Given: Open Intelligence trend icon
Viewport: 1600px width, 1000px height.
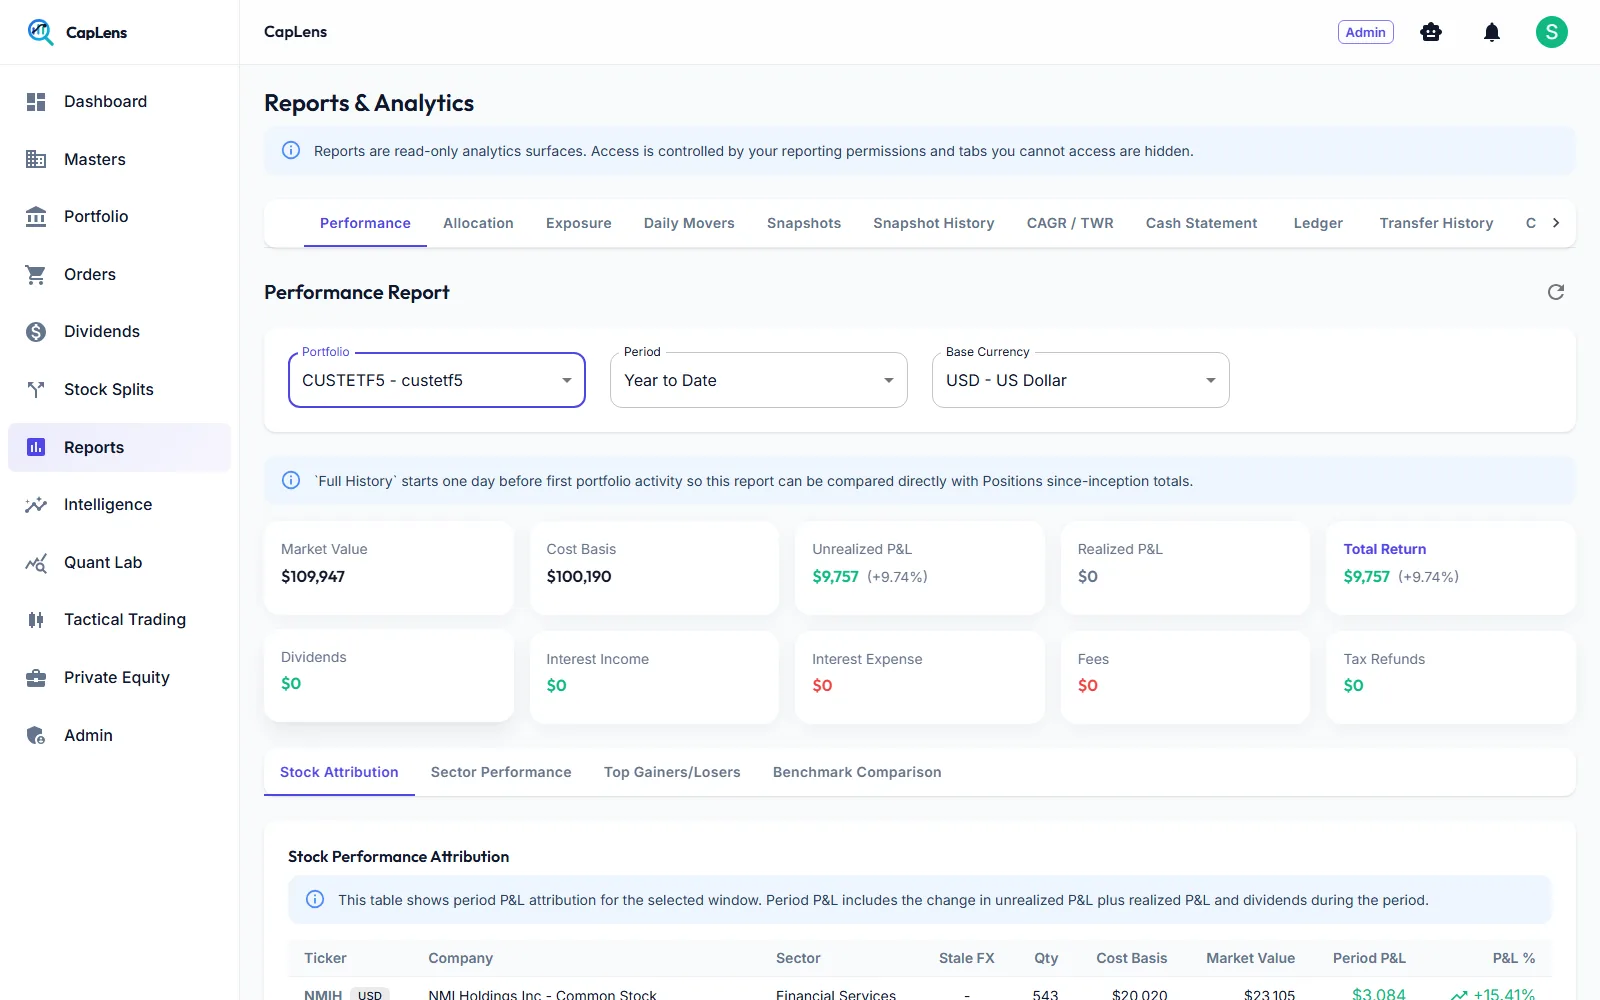Looking at the screenshot, I should [x=36, y=504].
